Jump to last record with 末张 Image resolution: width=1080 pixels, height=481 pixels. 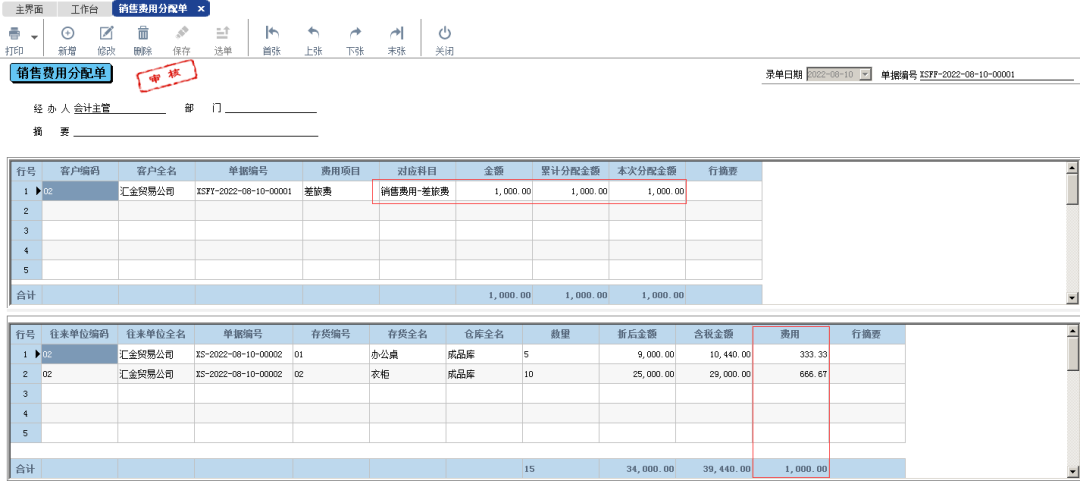click(x=396, y=34)
